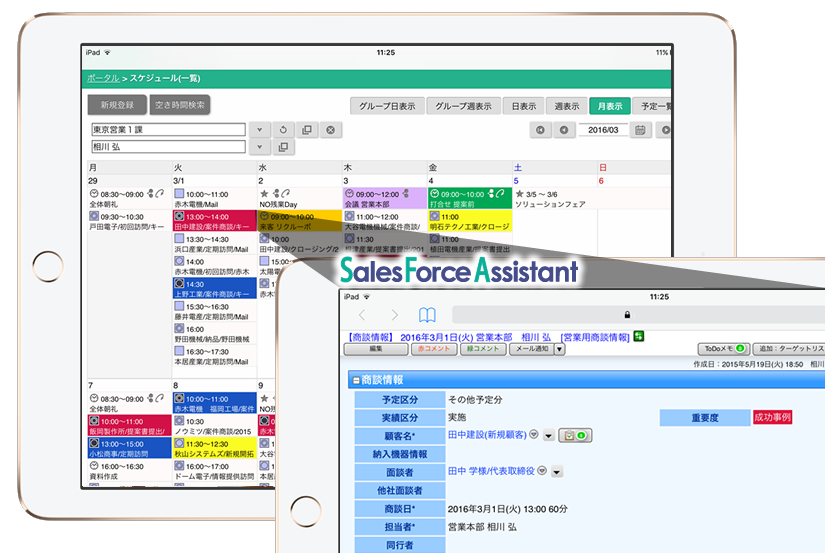Open Safari bookmarks book icon
825x553 pixels.
pos(427,315)
